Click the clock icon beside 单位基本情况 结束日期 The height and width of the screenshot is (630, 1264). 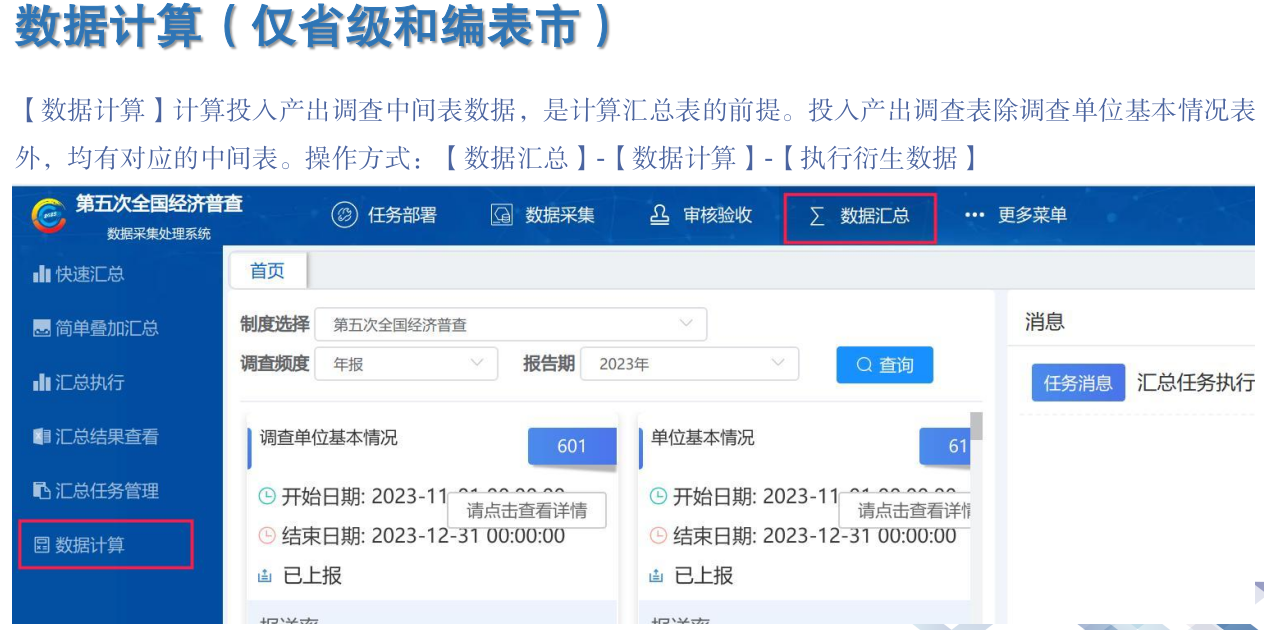coord(658,536)
